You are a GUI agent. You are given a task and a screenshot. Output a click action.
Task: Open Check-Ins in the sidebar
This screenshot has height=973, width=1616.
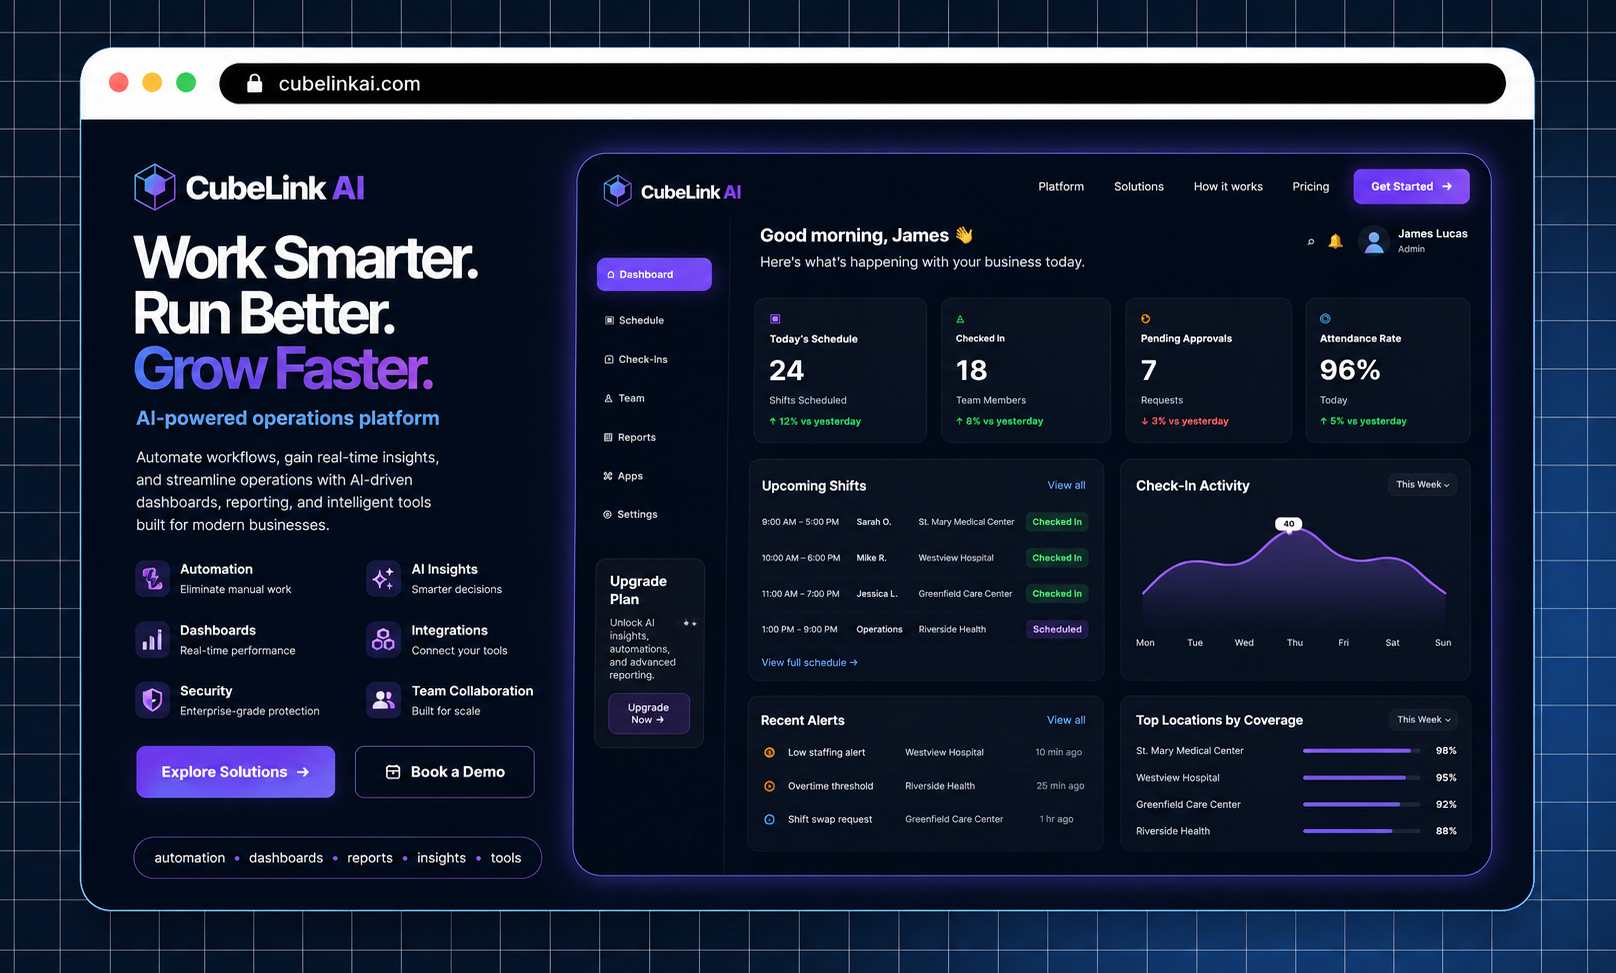[636, 359]
